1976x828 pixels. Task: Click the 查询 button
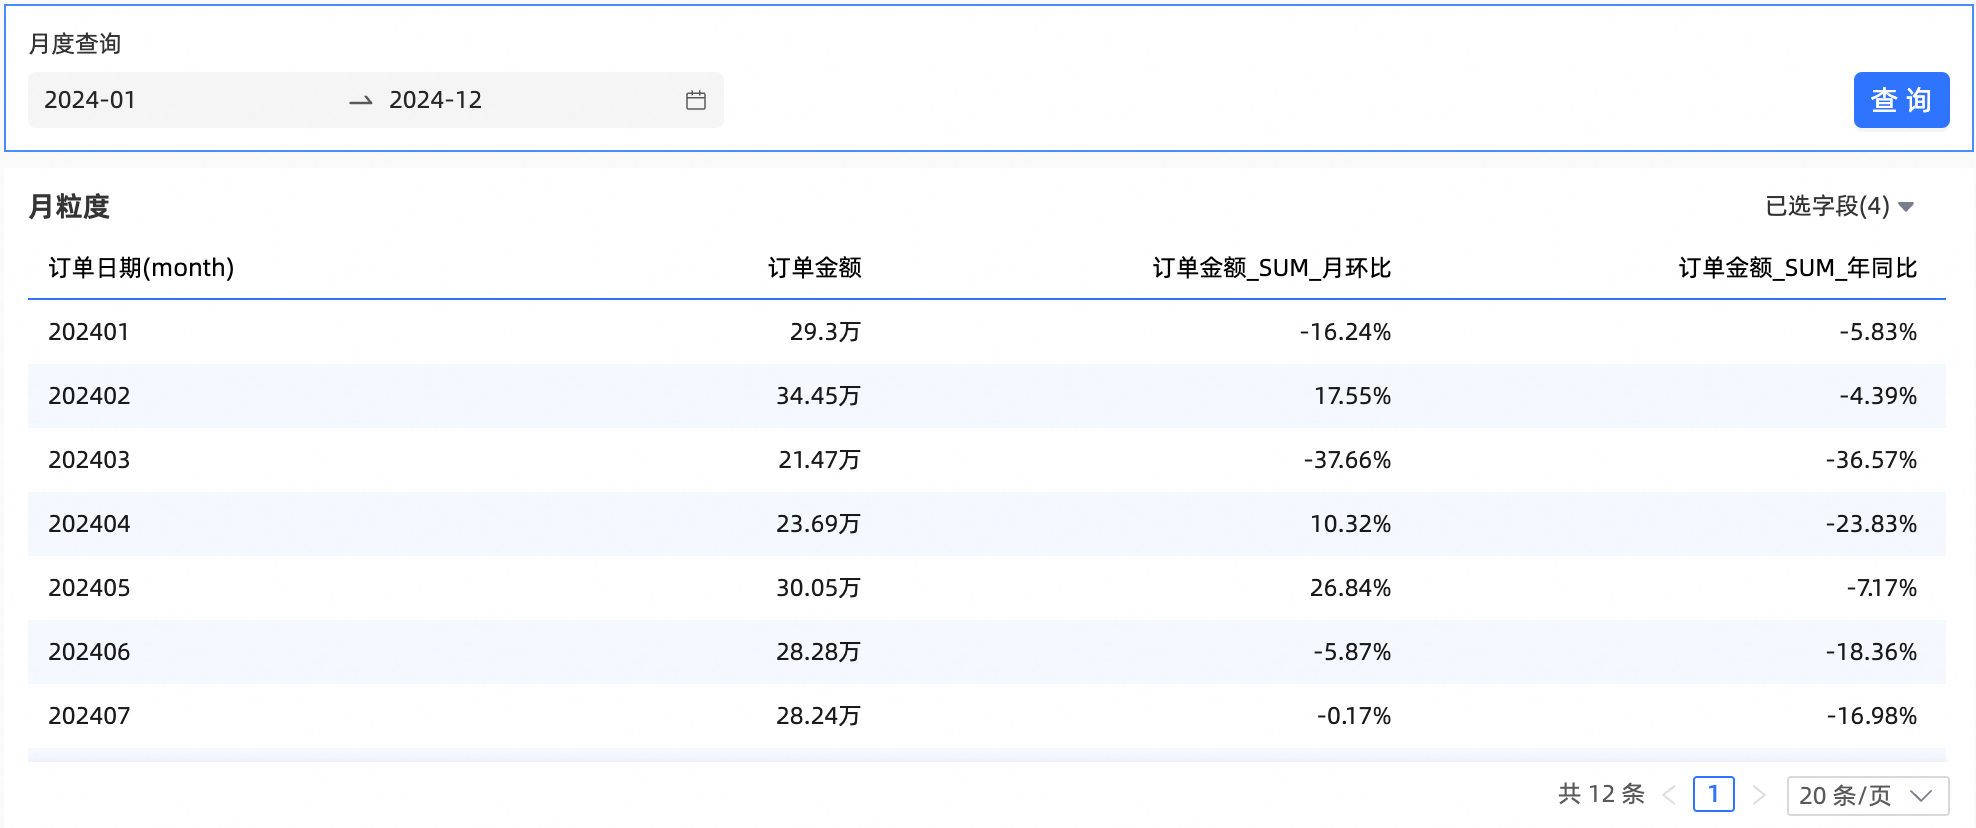click(x=1900, y=100)
